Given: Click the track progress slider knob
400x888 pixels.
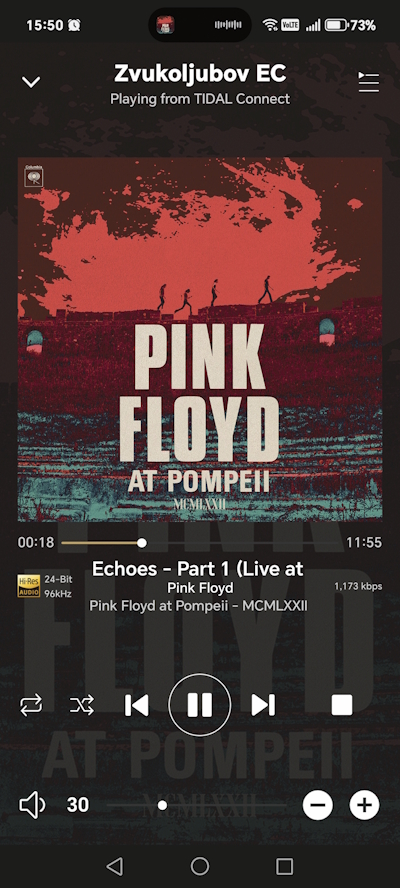Looking at the screenshot, I should [x=142, y=543].
